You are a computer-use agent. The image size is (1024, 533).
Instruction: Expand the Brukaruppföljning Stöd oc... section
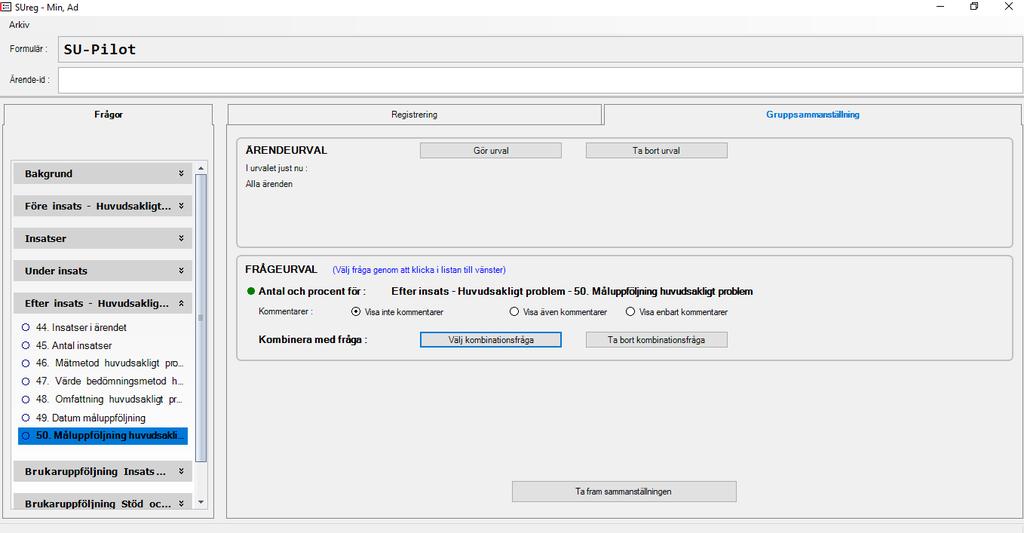[103, 502]
